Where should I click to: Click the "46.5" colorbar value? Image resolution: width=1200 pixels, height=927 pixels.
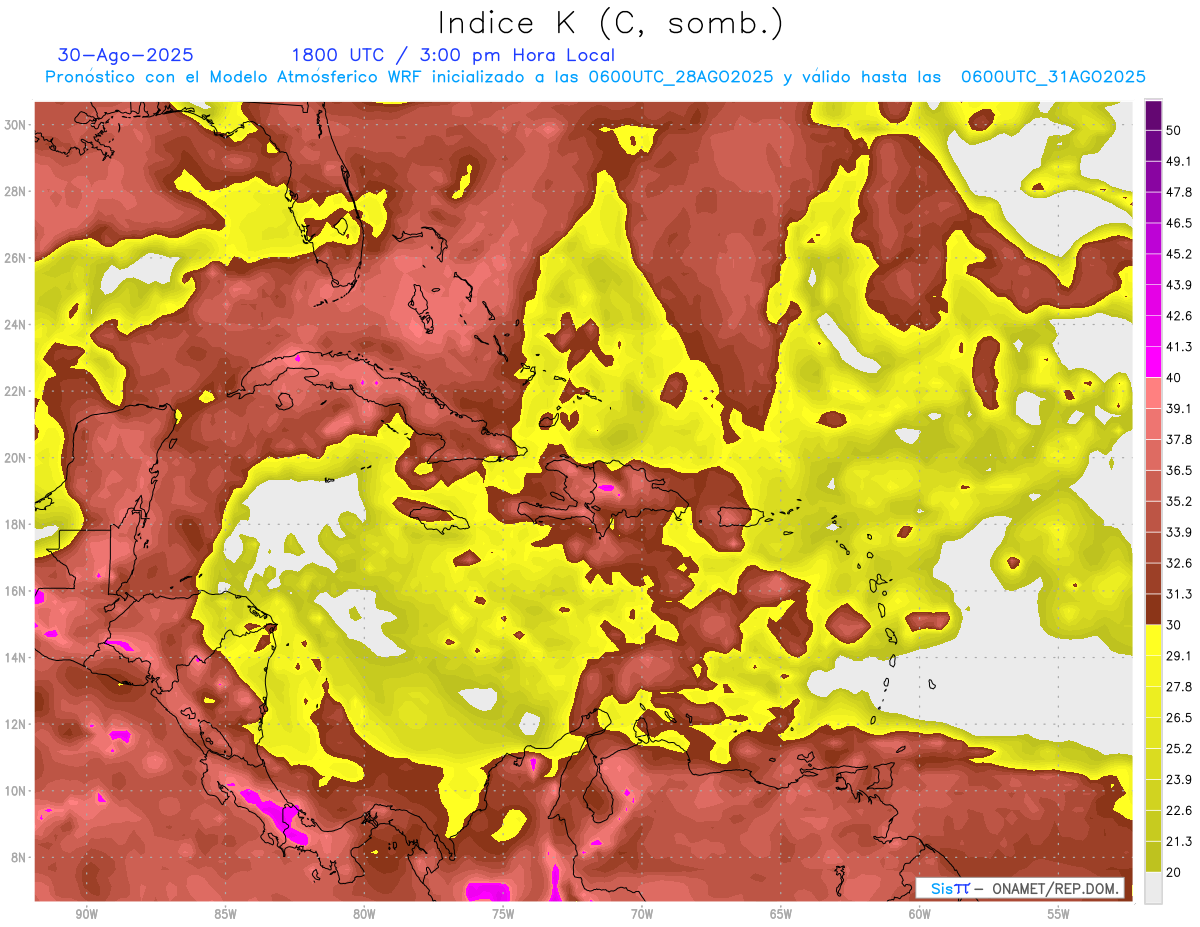pyautogui.click(x=1178, y=223)
